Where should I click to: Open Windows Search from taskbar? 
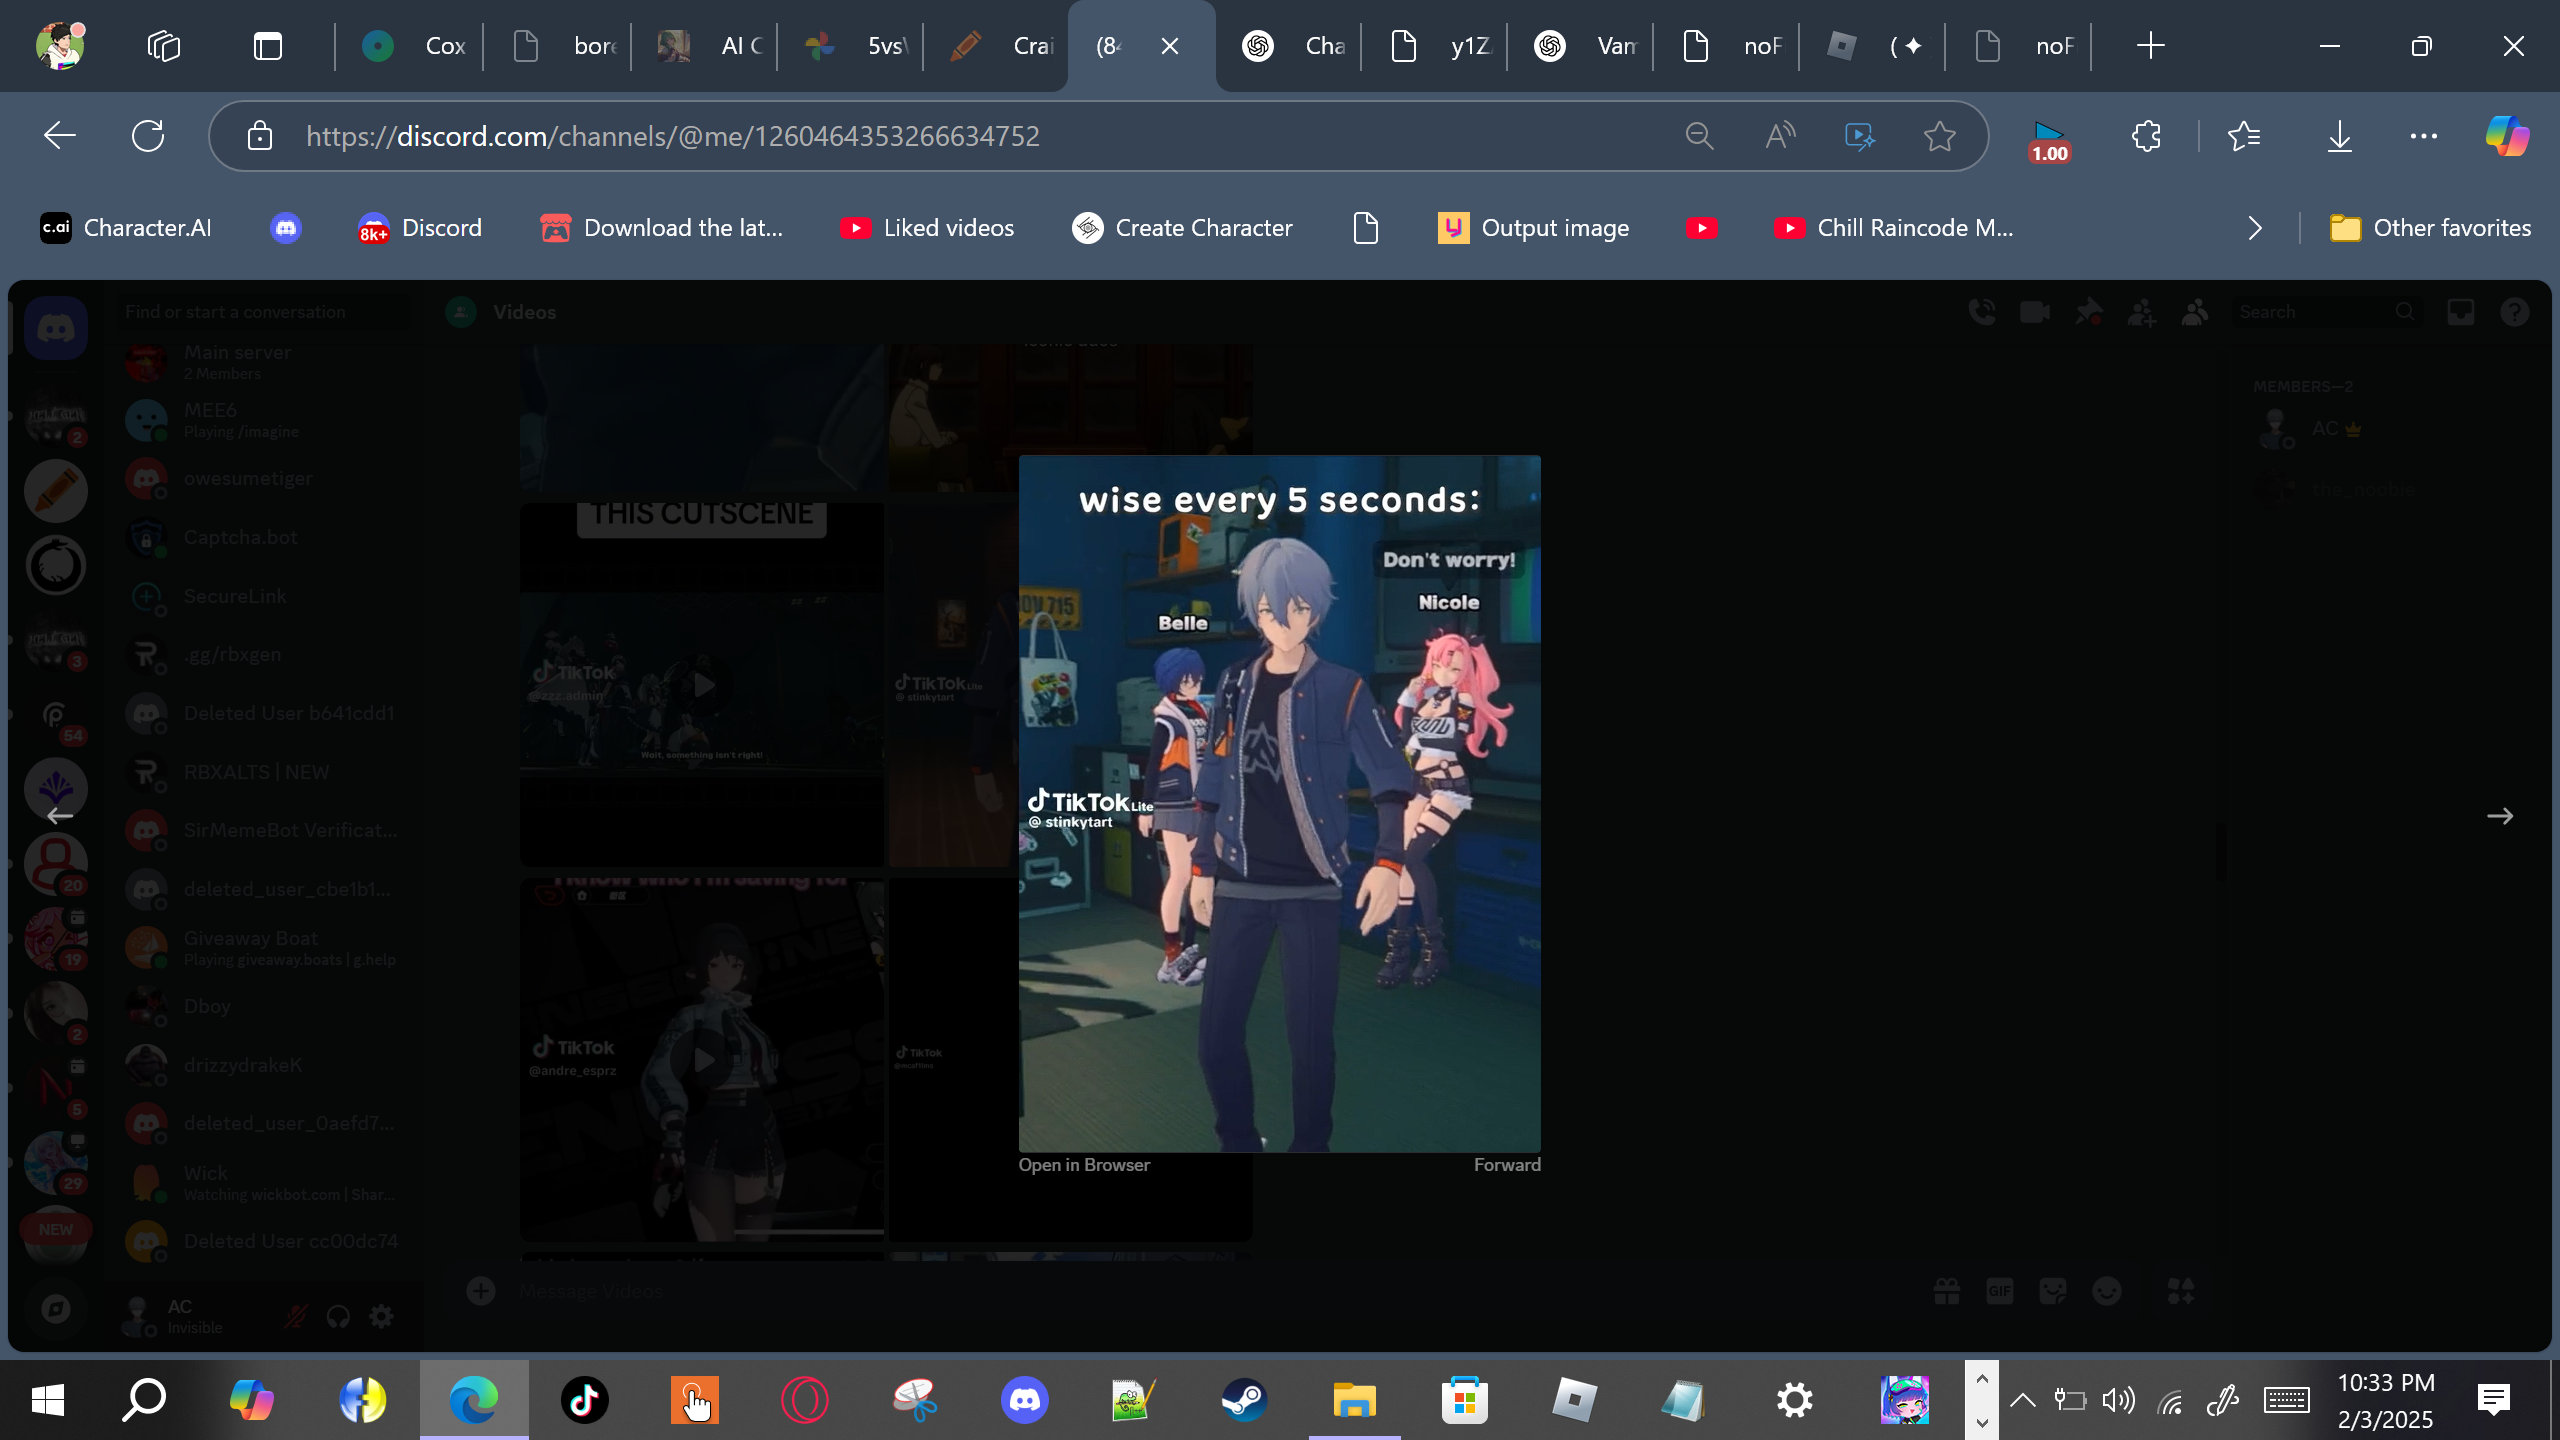click(x=144, y=1400)
